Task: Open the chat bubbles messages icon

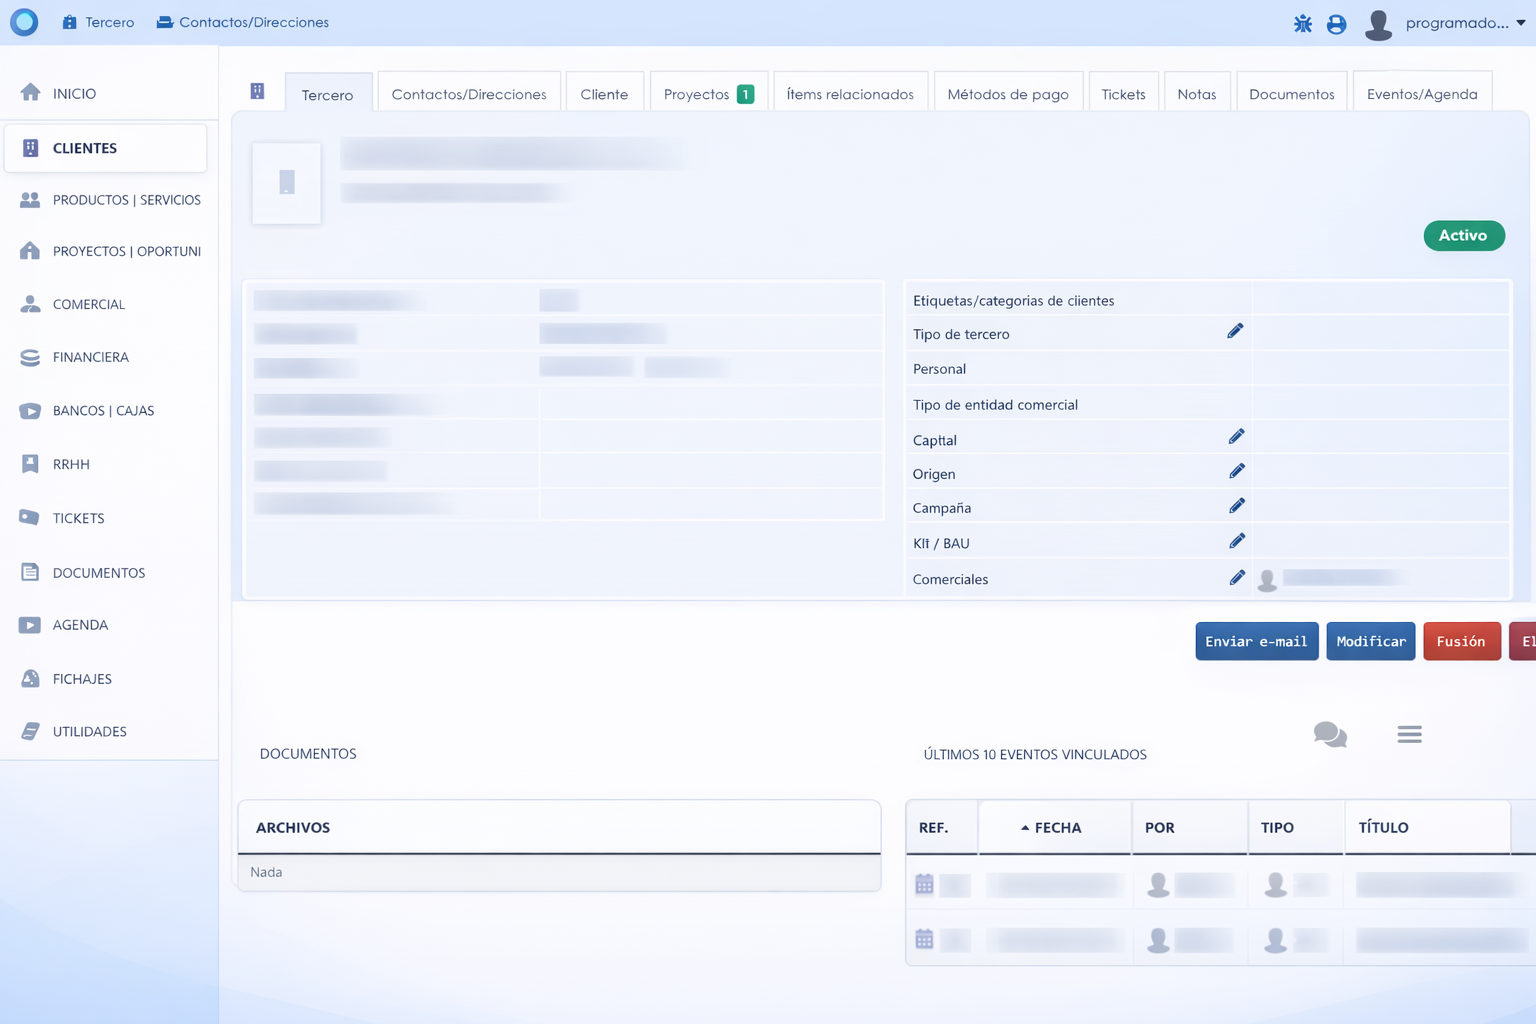Action: point(1329,735)
